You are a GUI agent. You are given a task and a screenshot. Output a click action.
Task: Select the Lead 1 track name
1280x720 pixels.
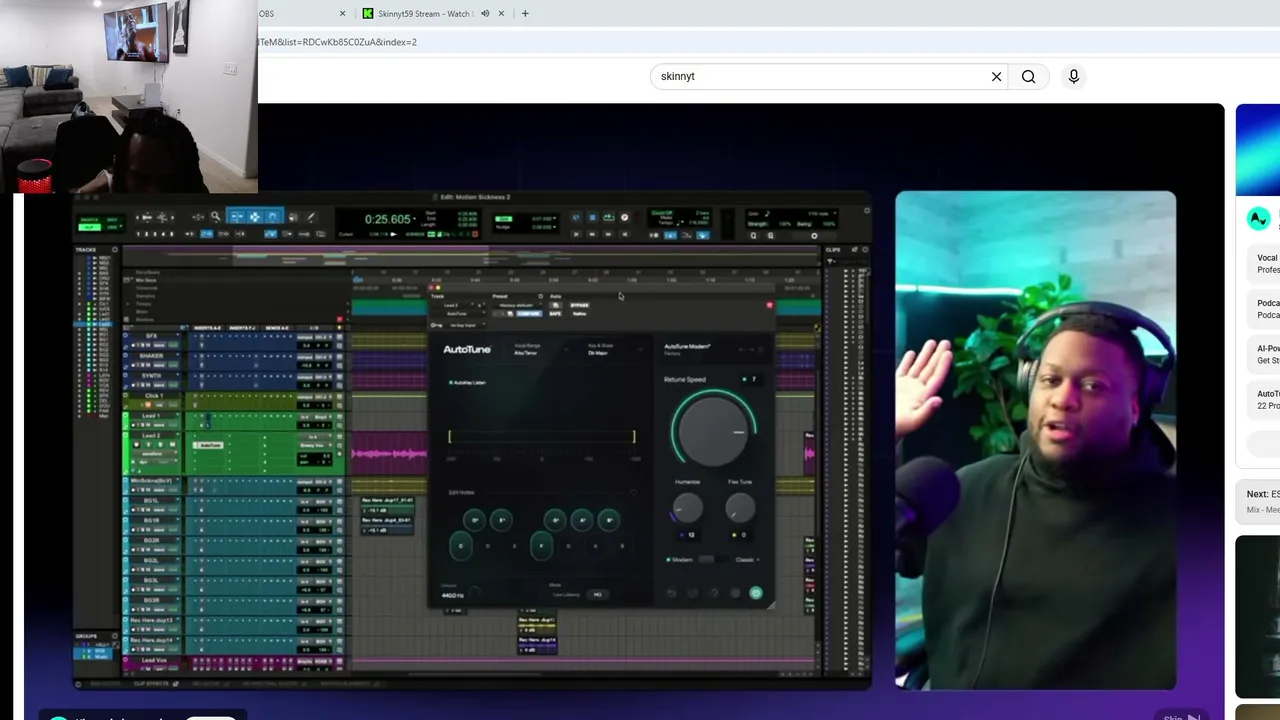(150, 415)
